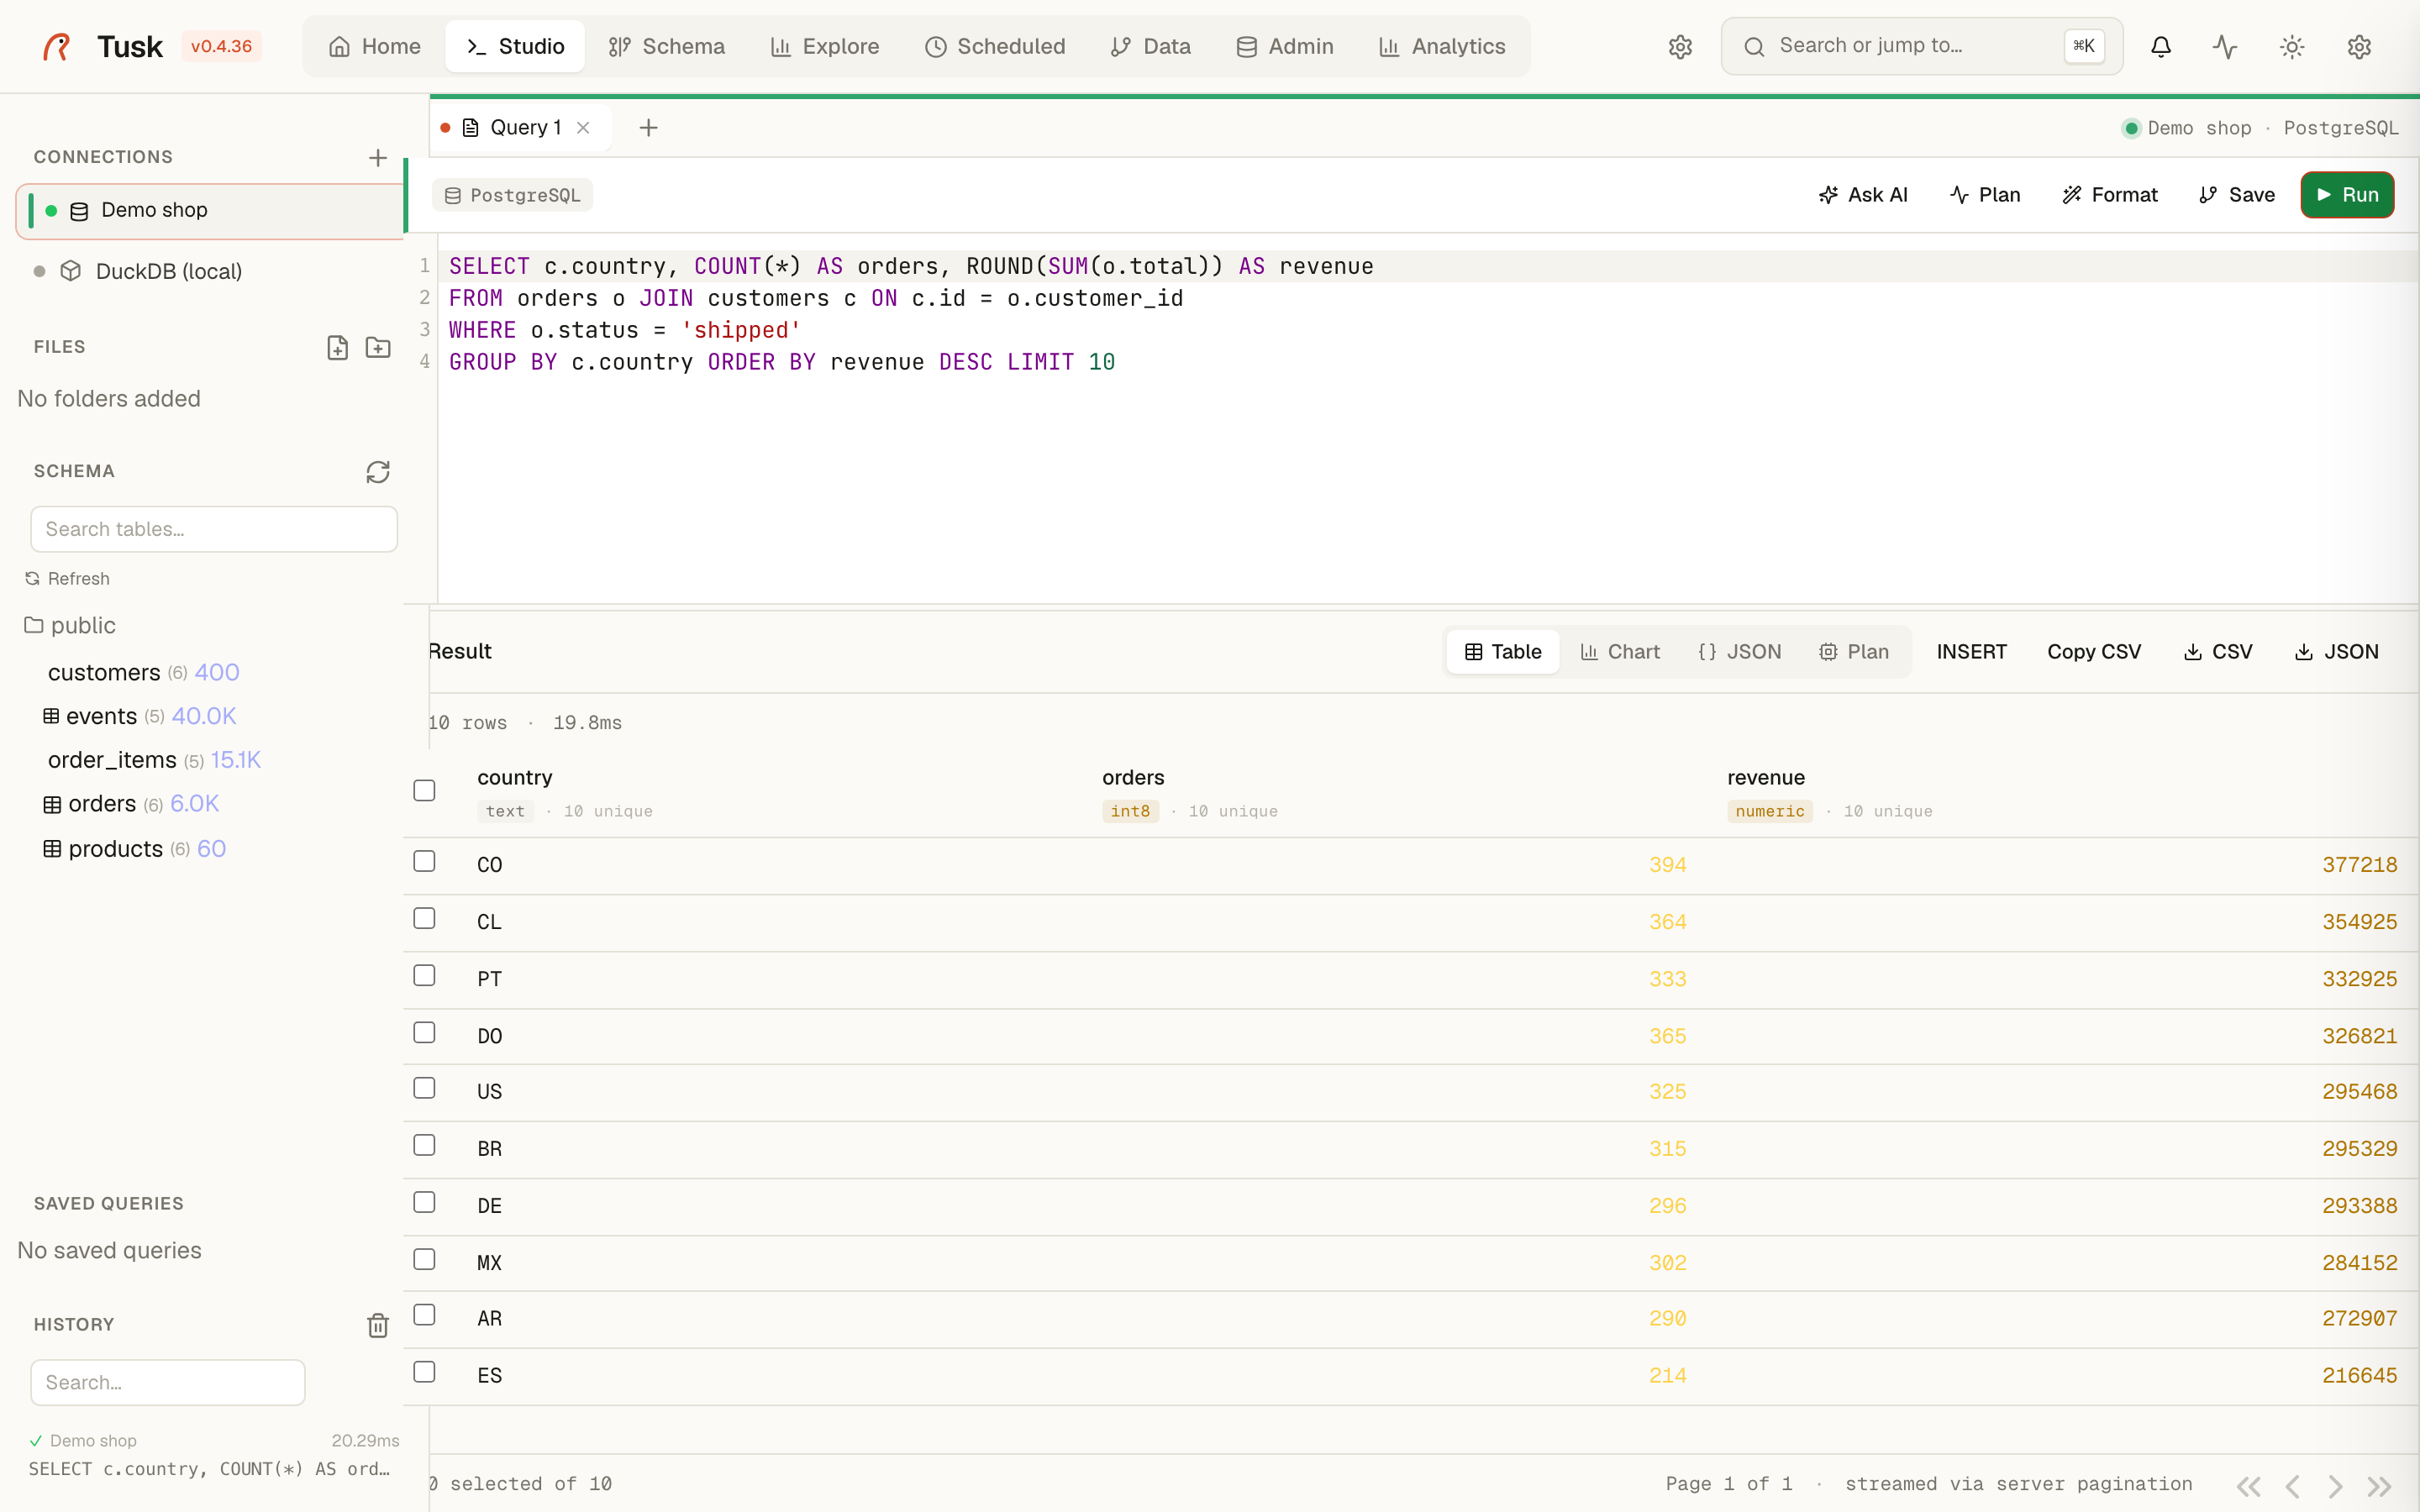The width and height of the screenshot is (2420, 1512).
Task: Open the Home tab
Action: [x=375, y=47]
